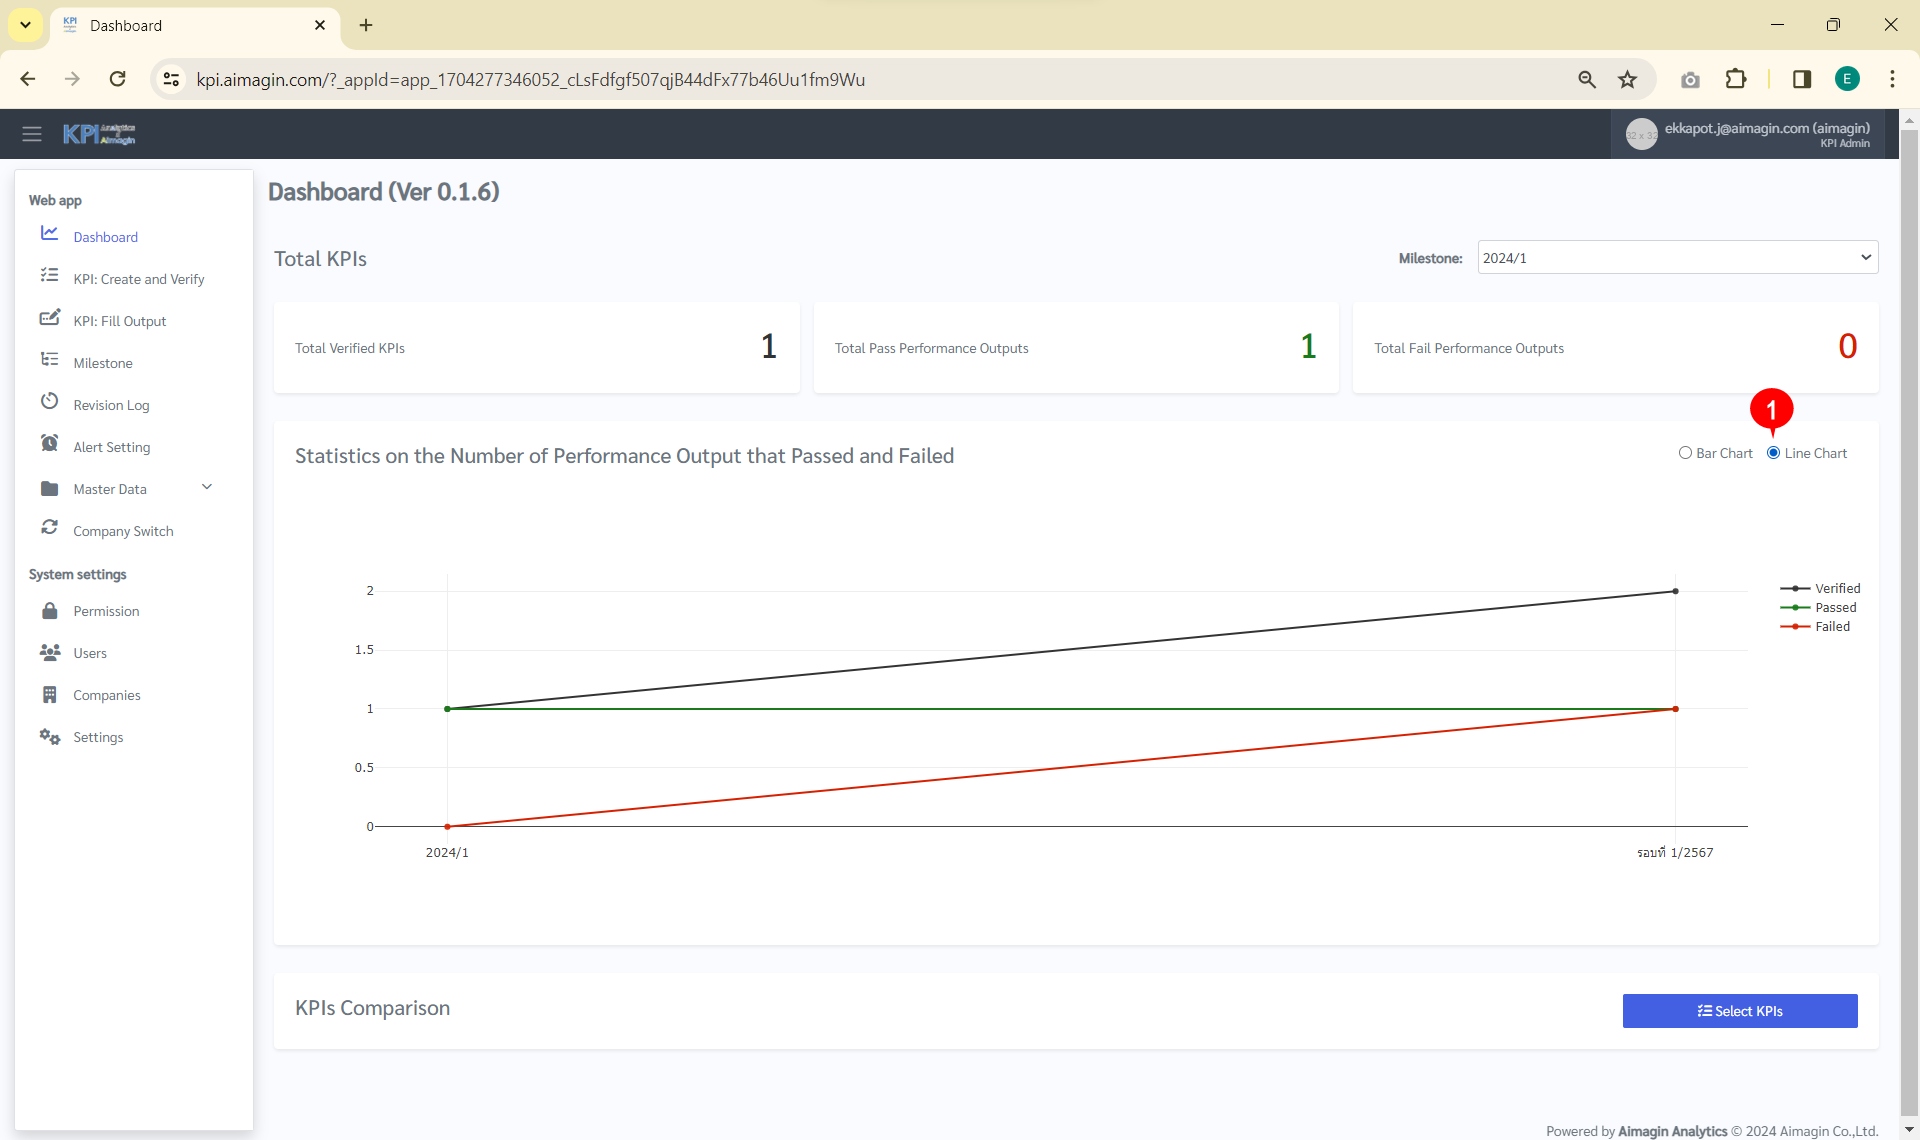Open the Chrome three-dot menu
The width and height of the screenshot is (1920, 1140).
point(1892,79)
